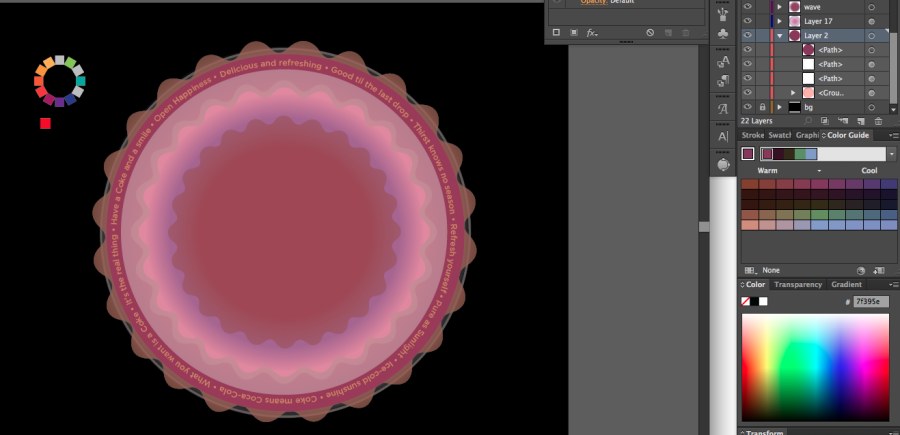Open the Warm/Cool variation dropdown arrow
Viewport: 900px width, 435px height.
coord(819,171)
